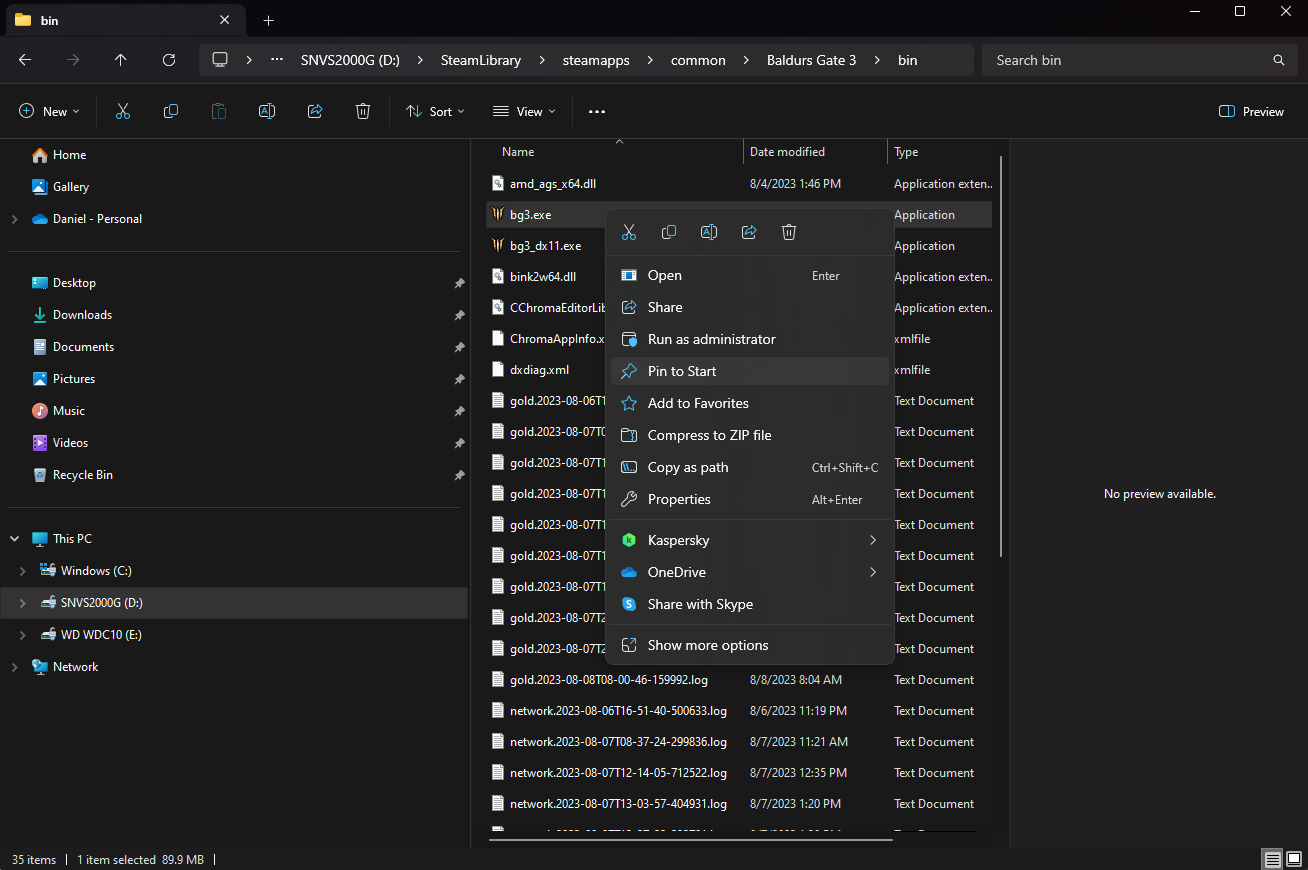Expand the Windows (C:) drive node
This screenshot has width=1308, height=870.
tap(22, 571)
